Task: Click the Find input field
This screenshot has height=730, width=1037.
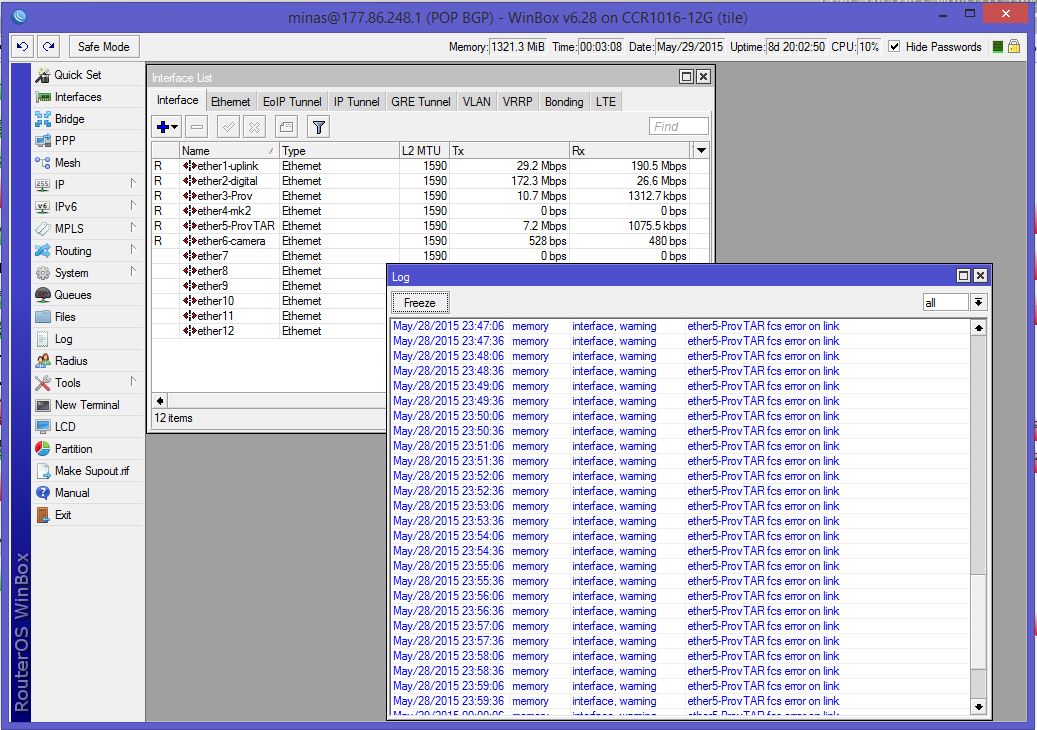Action: (678, 127)
